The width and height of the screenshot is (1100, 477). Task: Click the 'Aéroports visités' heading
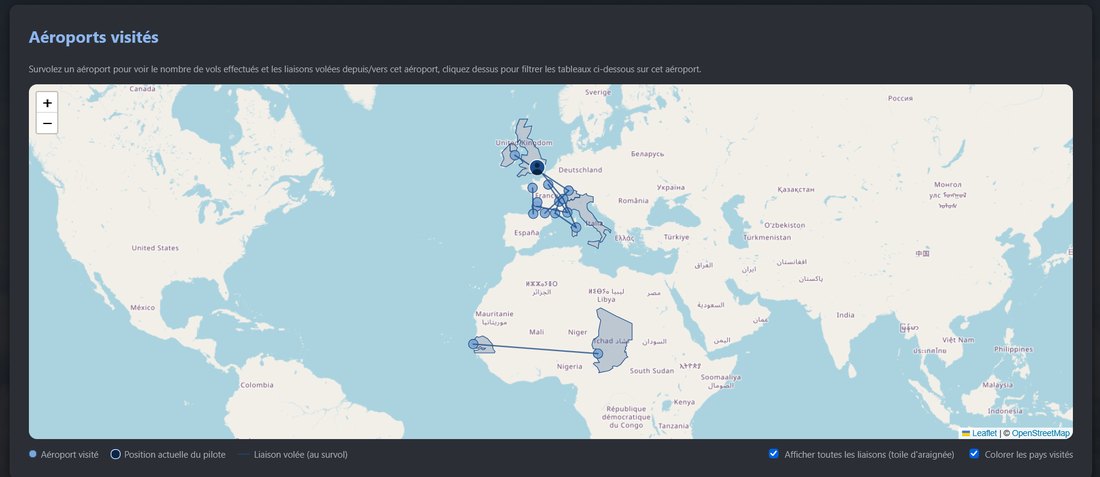tap(93, 37)
